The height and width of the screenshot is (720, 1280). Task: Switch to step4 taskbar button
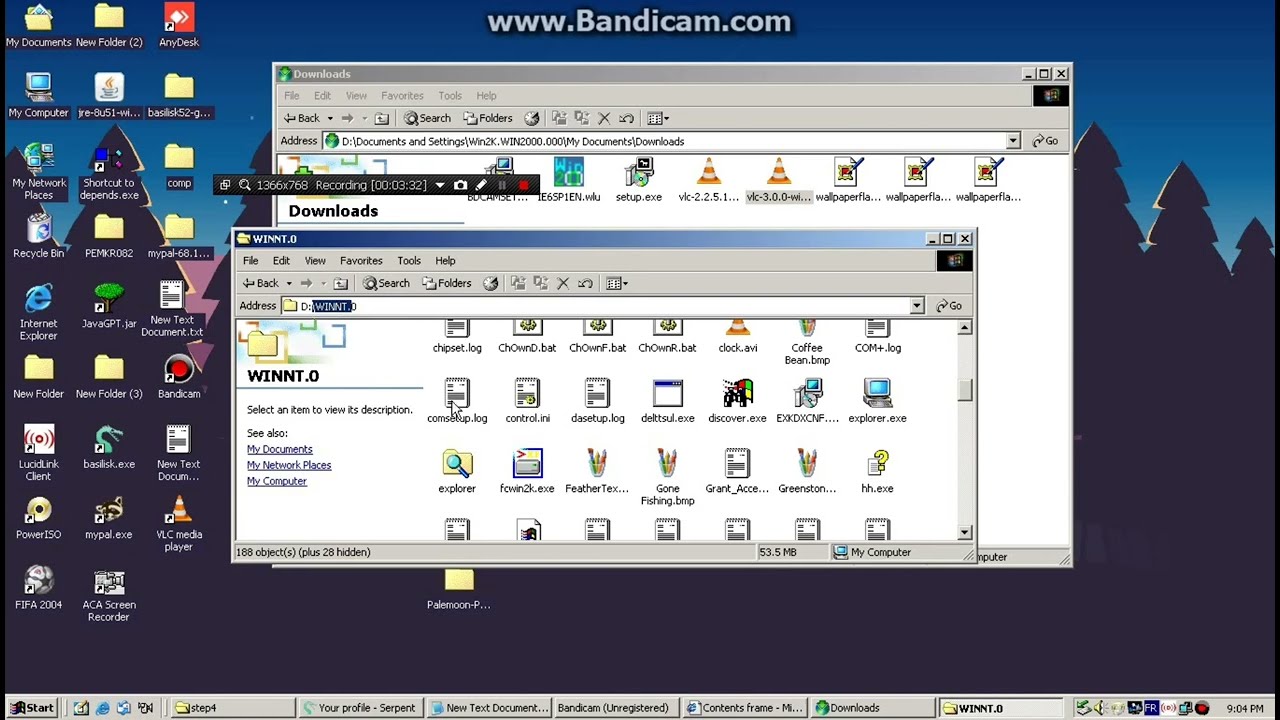click(x=234, y=708)
